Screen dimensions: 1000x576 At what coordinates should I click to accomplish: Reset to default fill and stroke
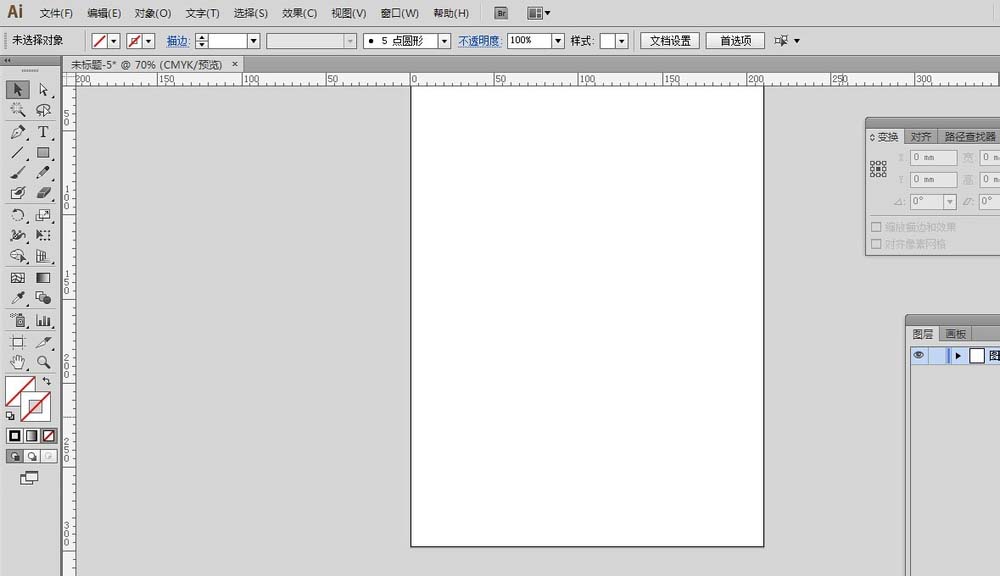10,416
